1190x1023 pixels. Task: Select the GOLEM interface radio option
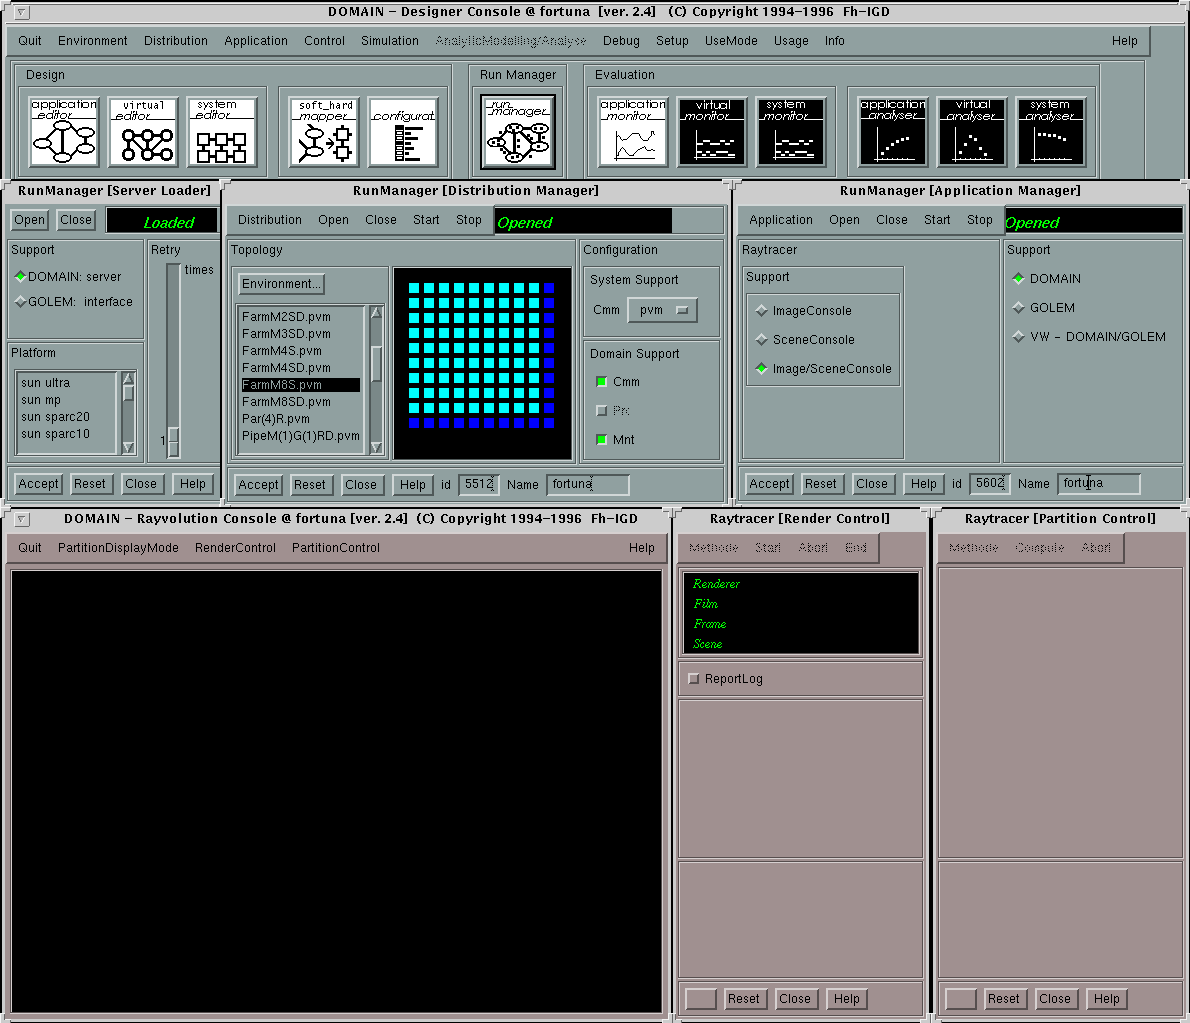[20, 302]
